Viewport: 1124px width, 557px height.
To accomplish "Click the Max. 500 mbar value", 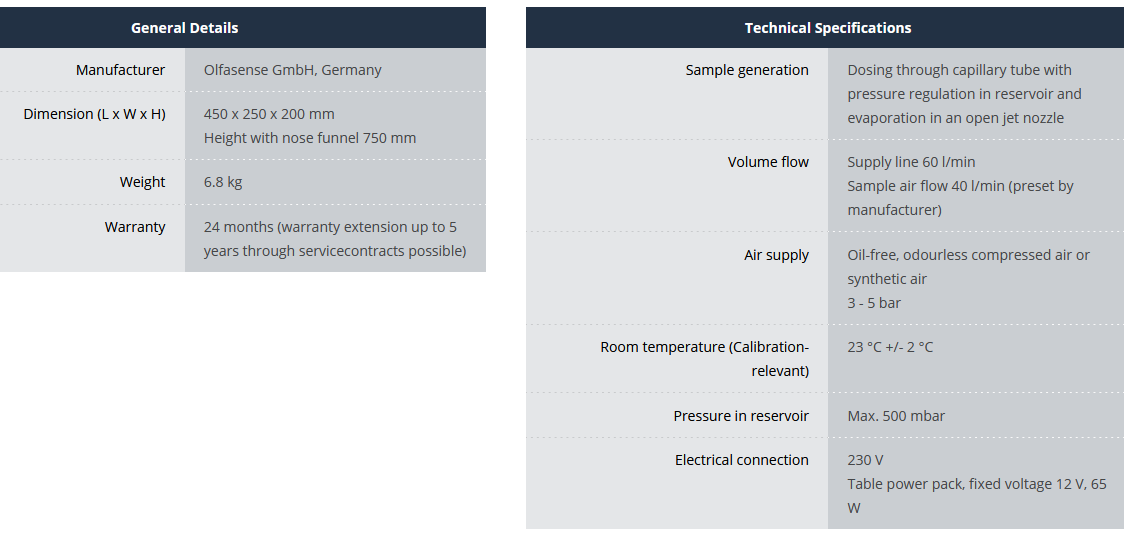I will pos(896,416).
